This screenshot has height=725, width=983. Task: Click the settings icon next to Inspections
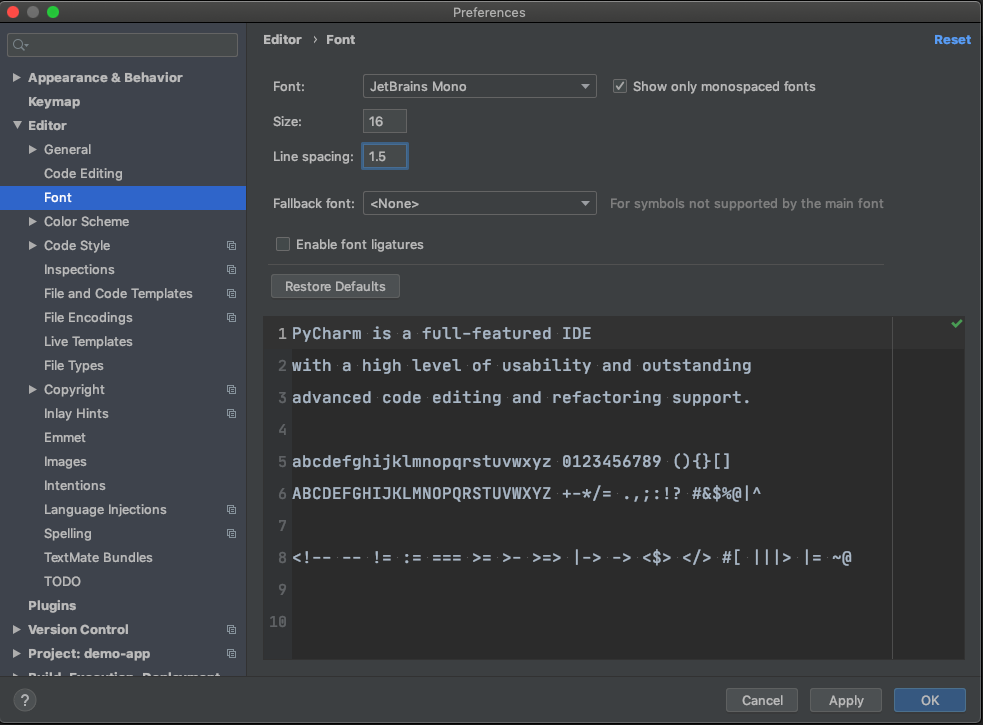(x=231, y=269)
